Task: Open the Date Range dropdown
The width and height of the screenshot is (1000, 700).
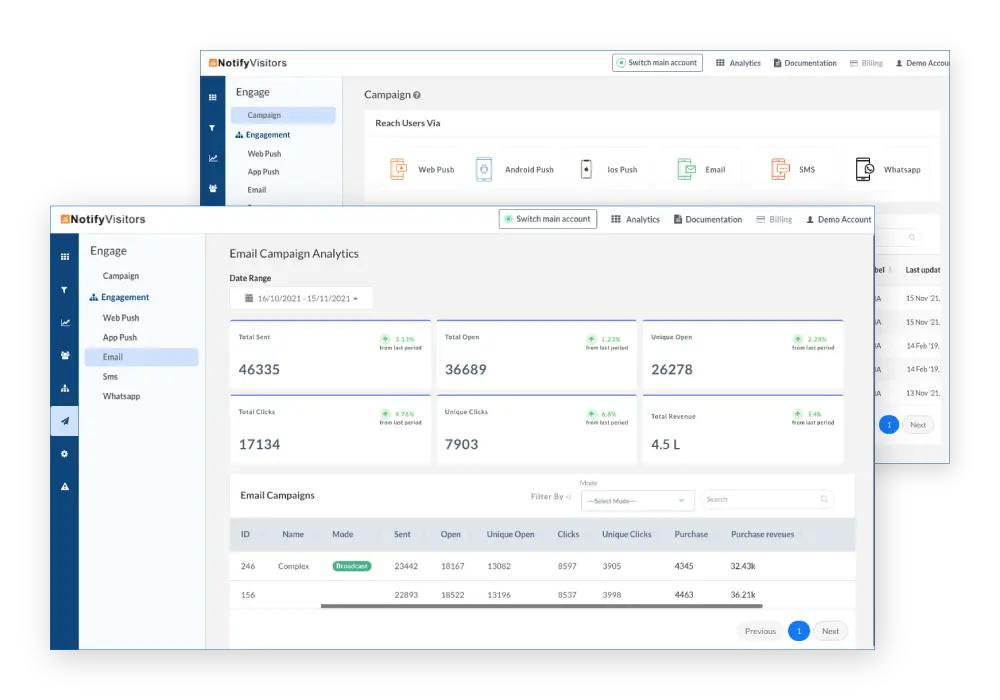Action: click(x=301, y=298)
